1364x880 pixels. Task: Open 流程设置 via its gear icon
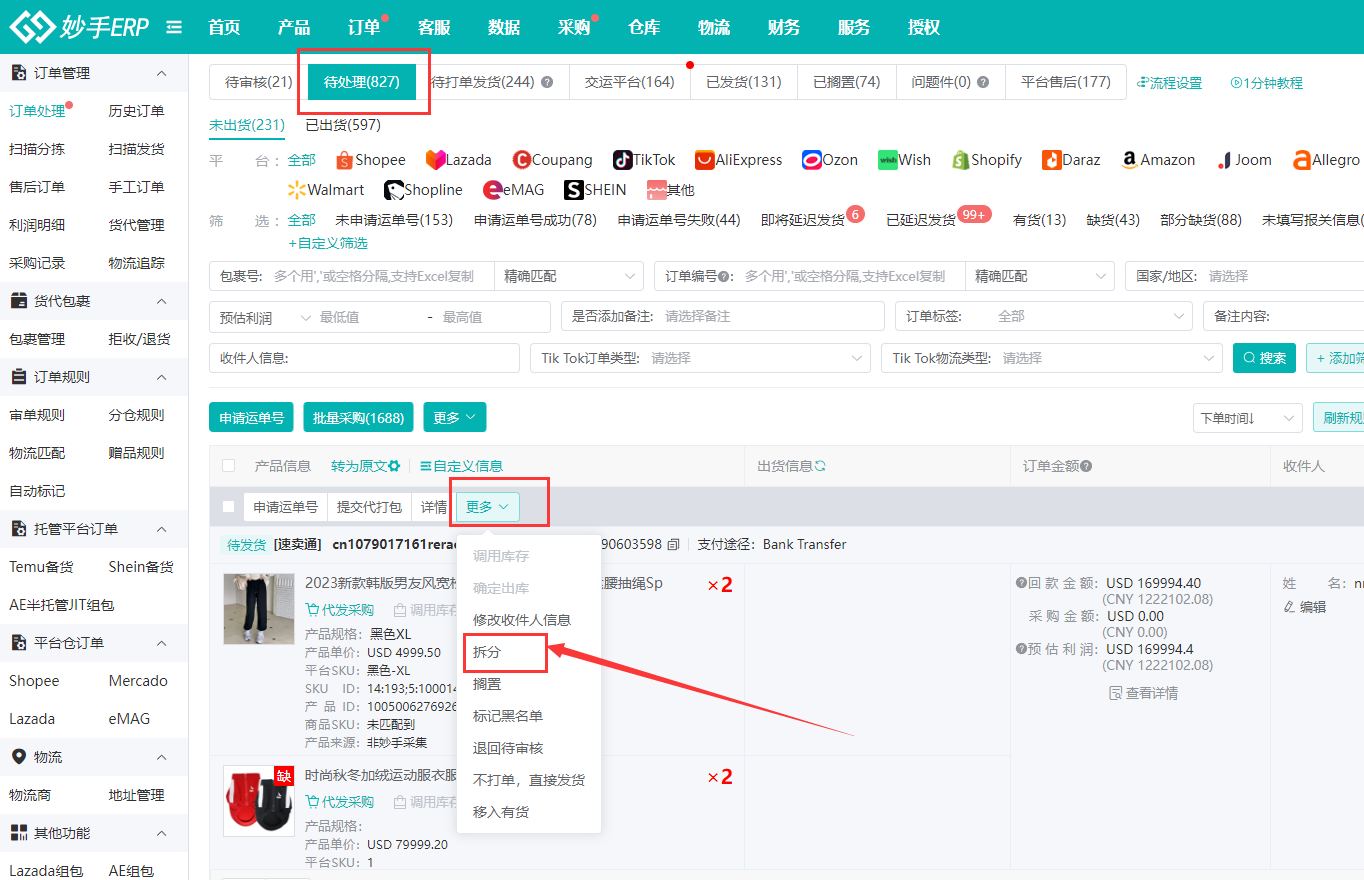1145,84
